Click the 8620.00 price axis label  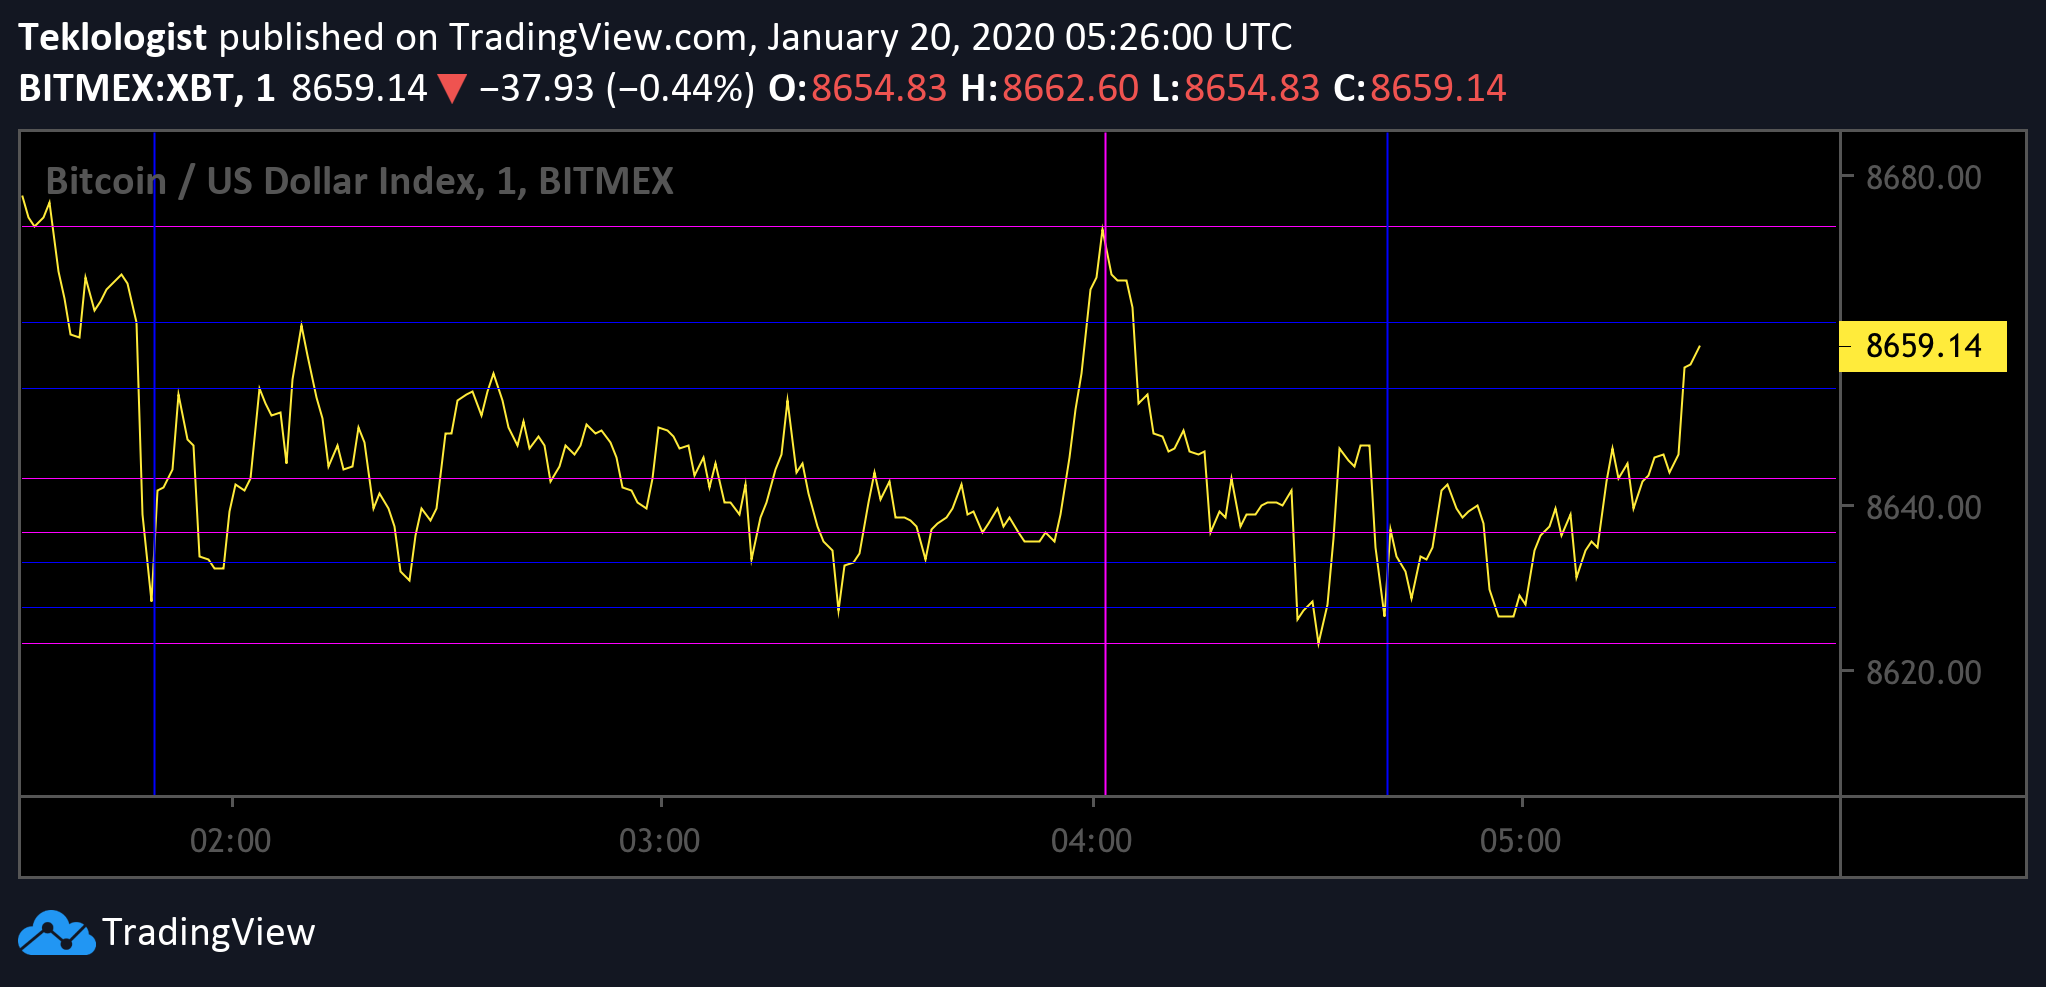(x=1924, y=673)
